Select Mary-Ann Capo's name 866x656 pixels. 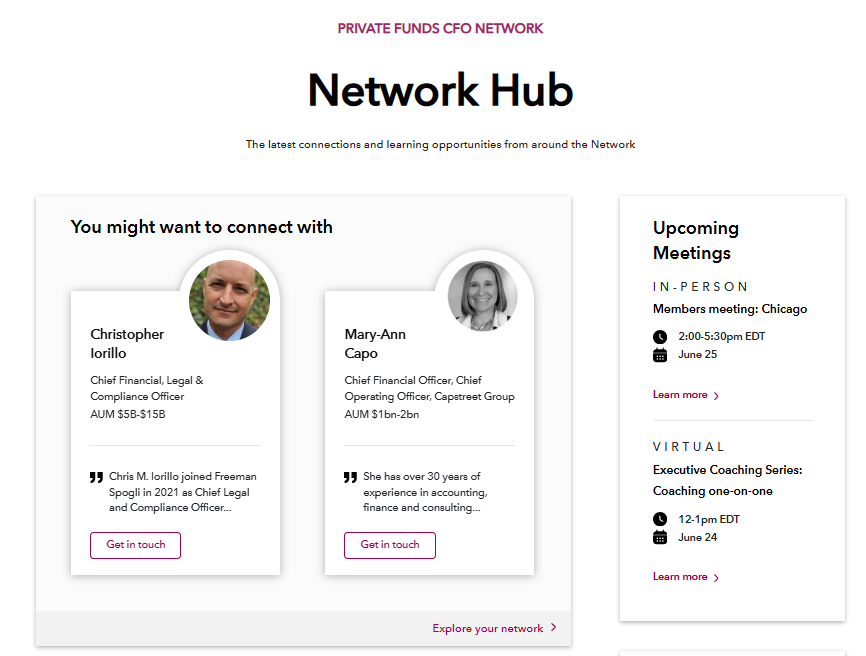pos(375,343)
